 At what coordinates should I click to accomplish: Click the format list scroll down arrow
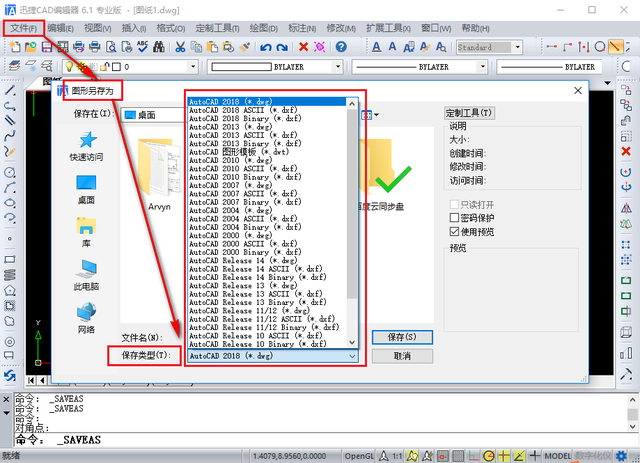(352, 343)
